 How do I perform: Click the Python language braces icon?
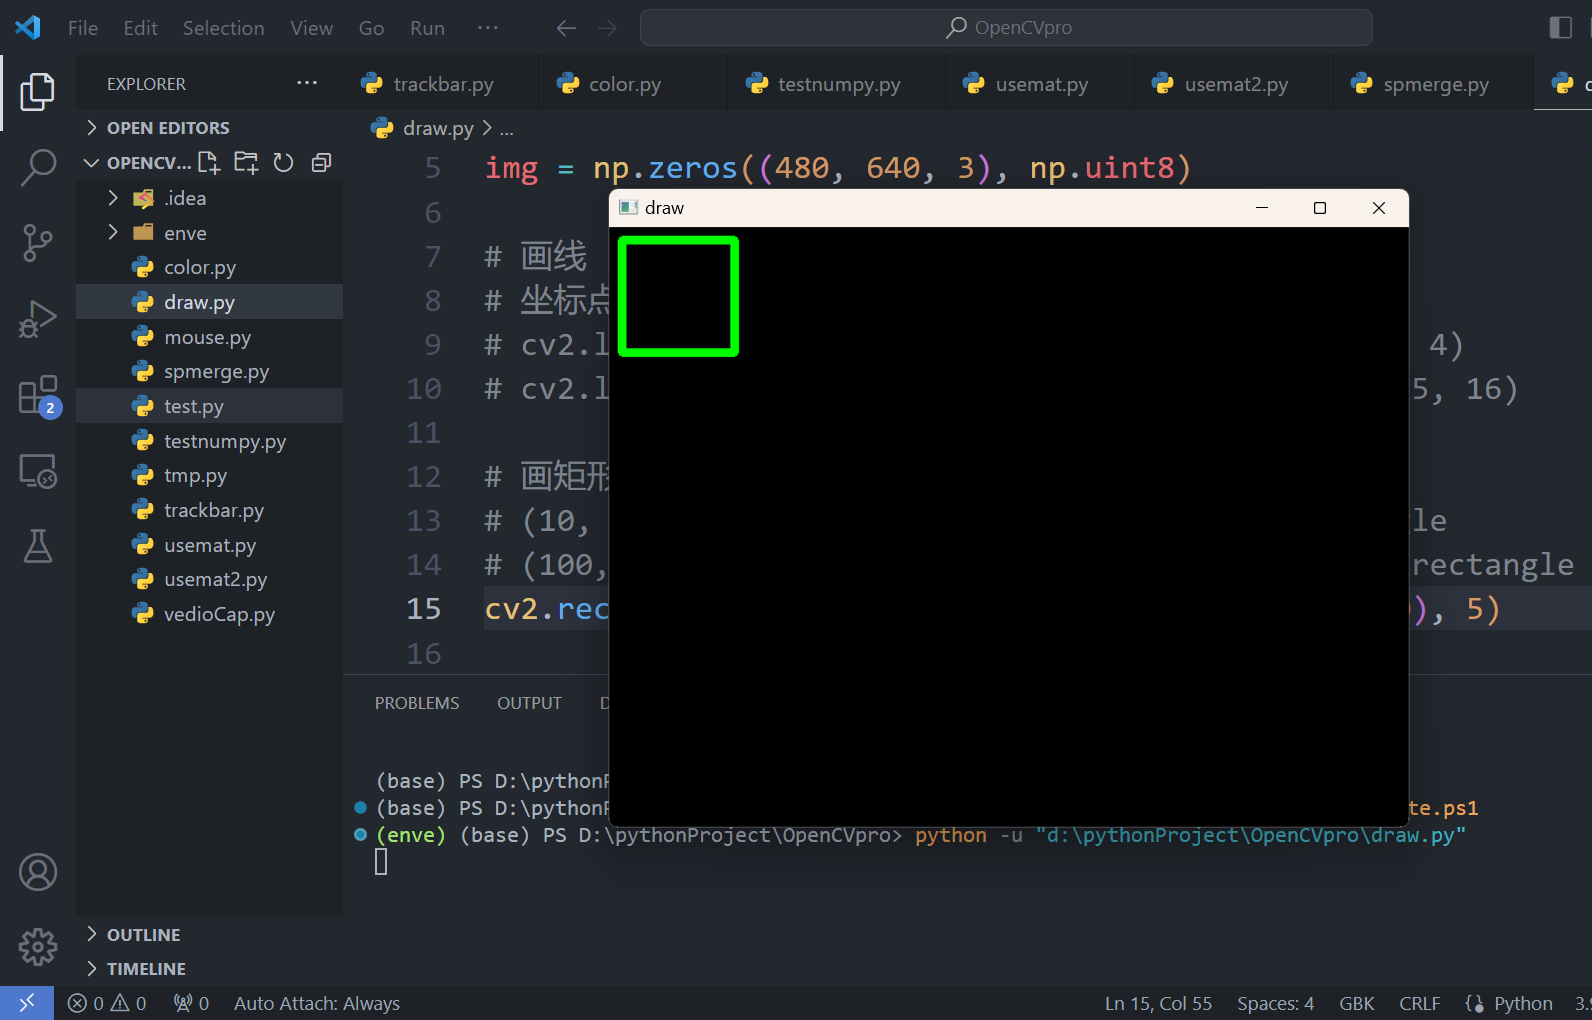point(1474,1003)
